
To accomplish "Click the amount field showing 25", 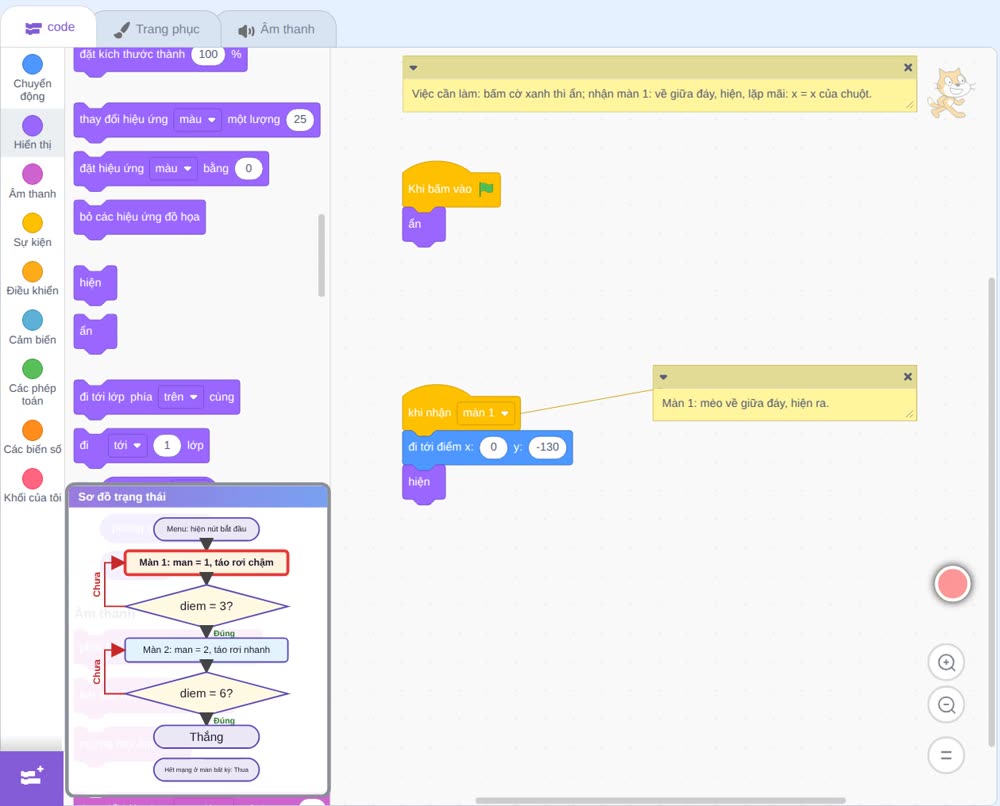I will 300,119.
